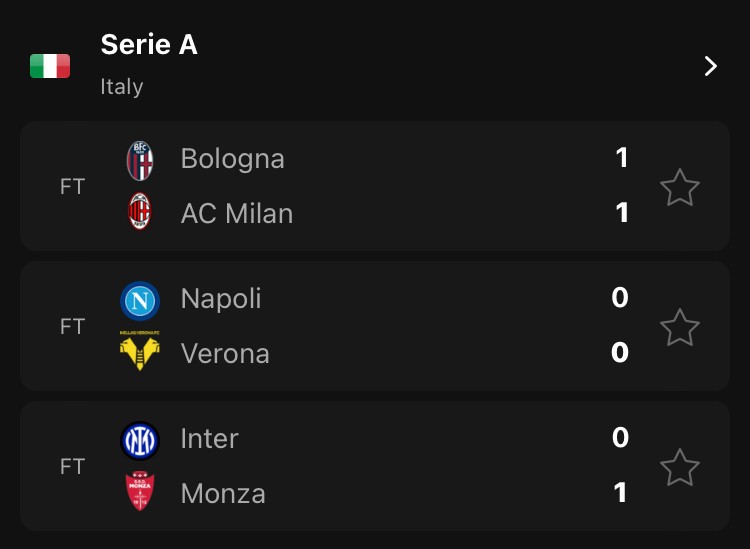750x549 pixels.
Task: Open the Serie A league title
Action: 149,45
